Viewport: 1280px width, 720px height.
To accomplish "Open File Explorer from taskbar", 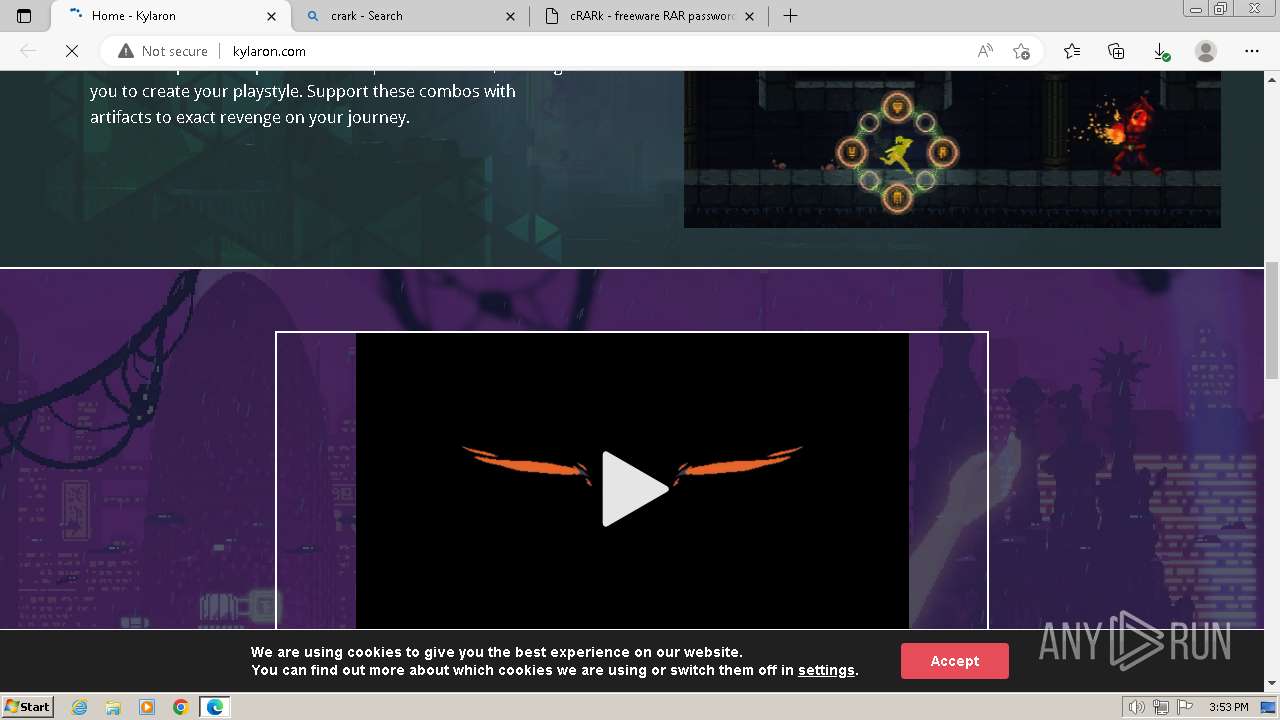I will click(x=113, y=707).
